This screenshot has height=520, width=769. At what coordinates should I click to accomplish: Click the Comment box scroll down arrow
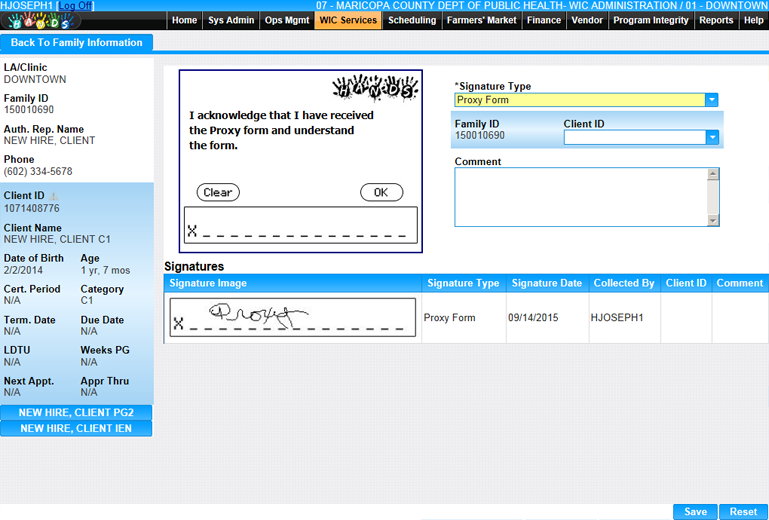[x=713, y=220]
